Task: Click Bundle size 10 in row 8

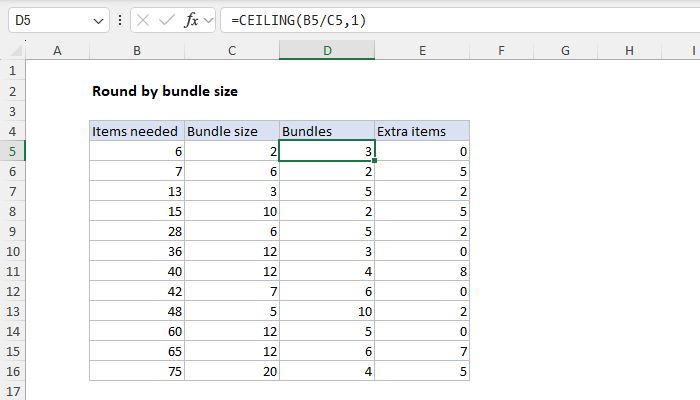Action: (232, 211)
